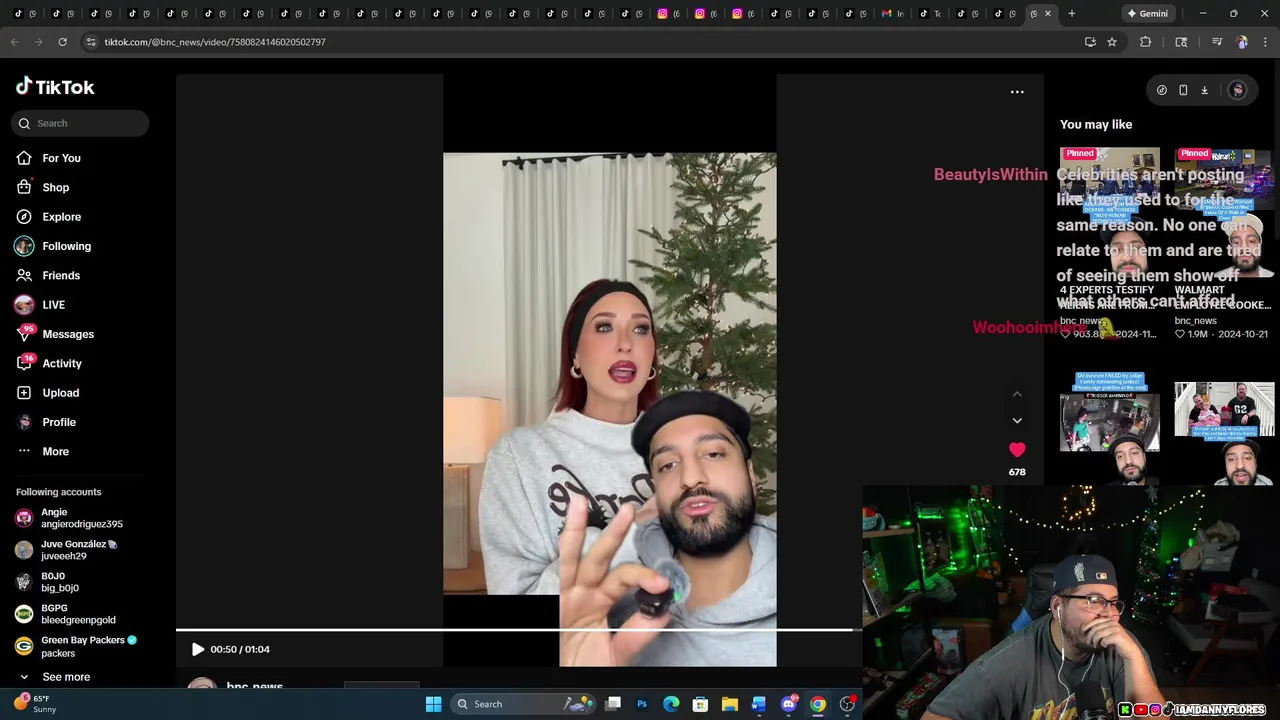This screenshot has height=720, width=1280.
Task: Open Microsoft Store from taskbar
Action: click(700, 704)
